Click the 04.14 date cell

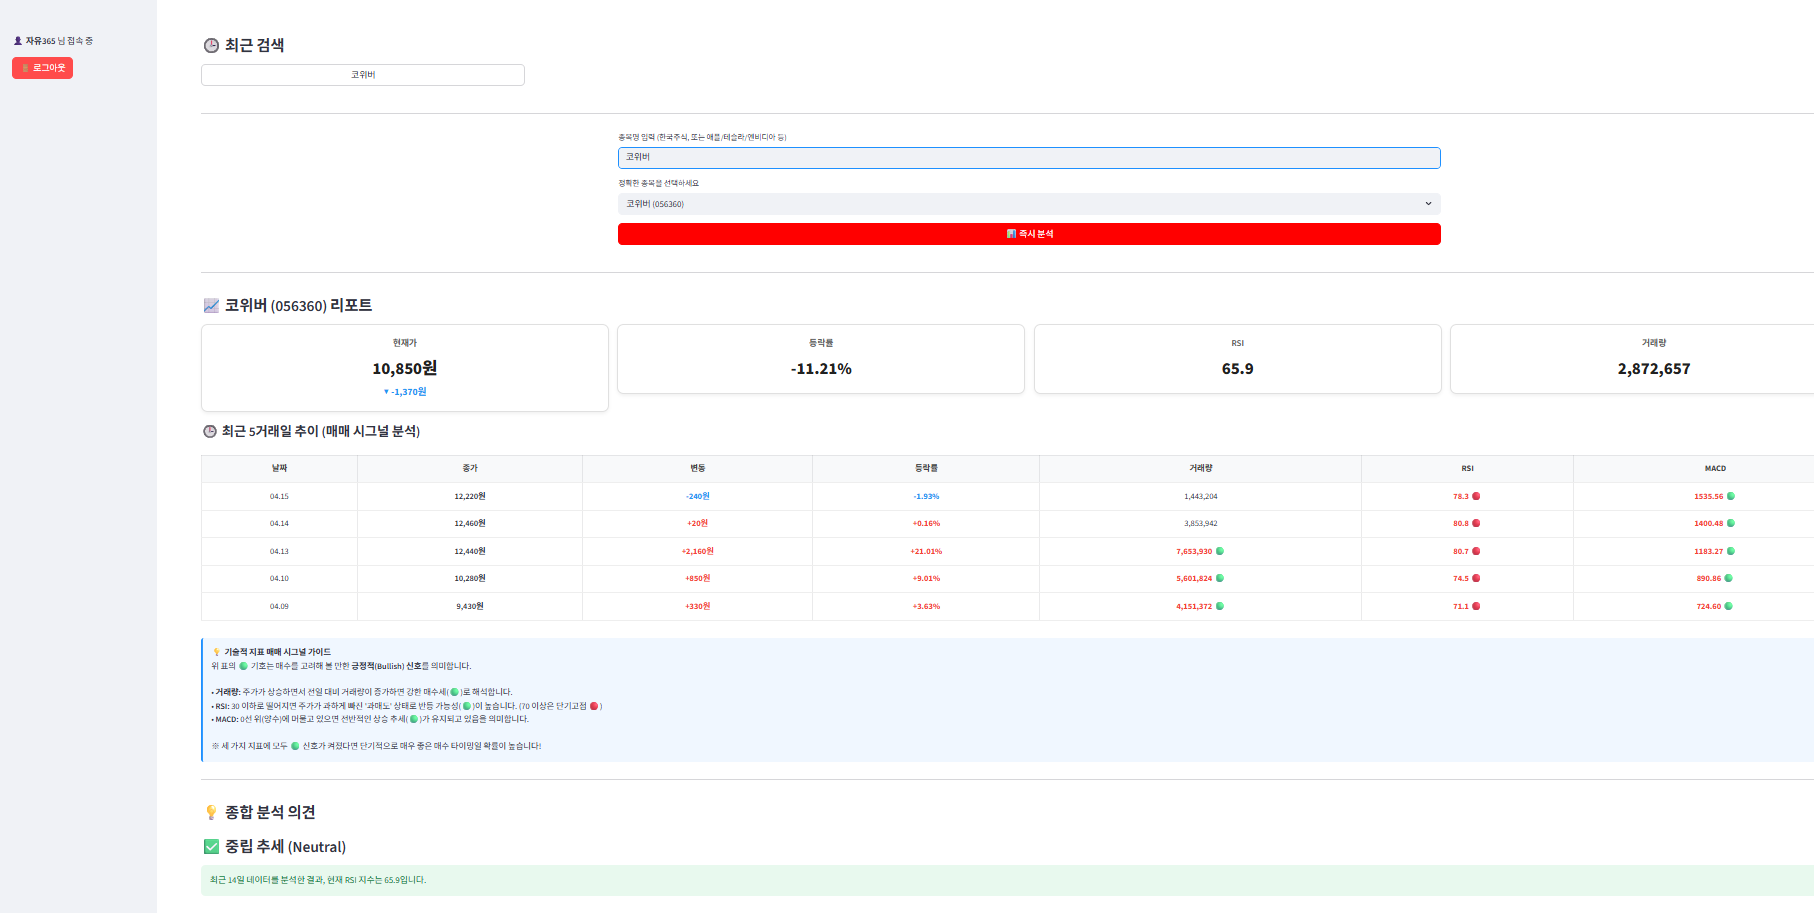279,523
